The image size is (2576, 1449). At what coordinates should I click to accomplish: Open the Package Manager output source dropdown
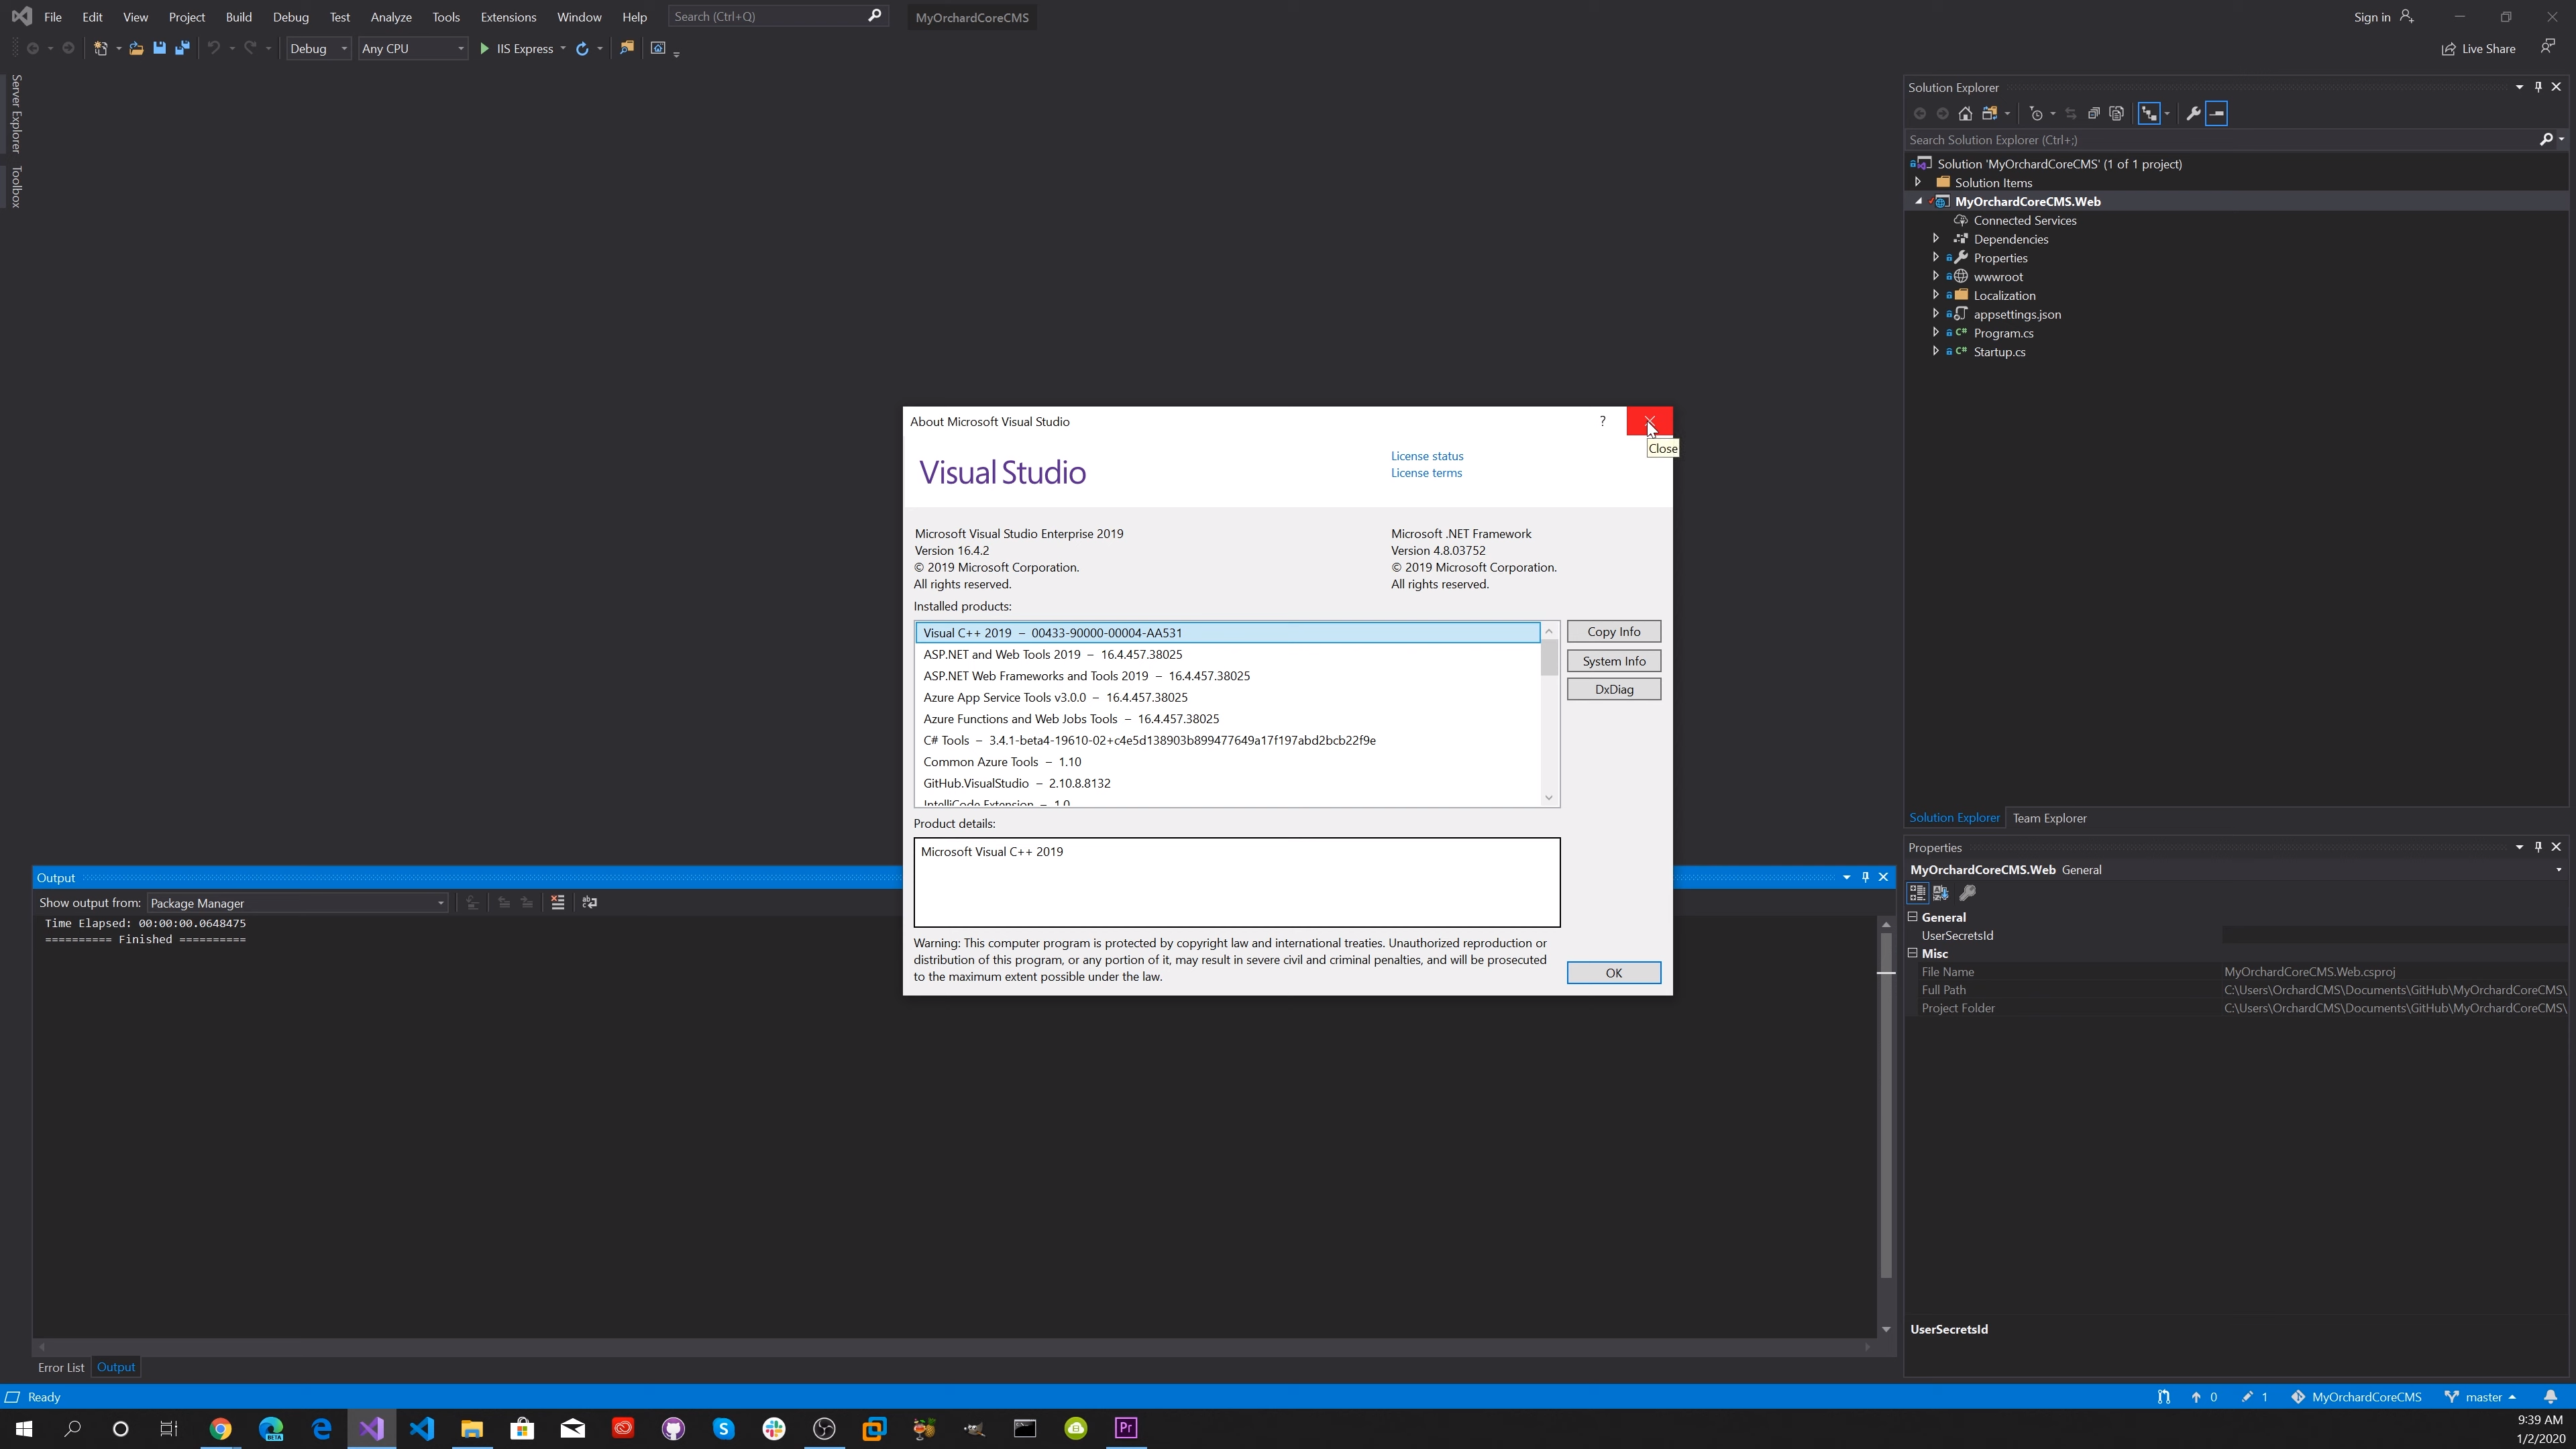[x=297, y=903]
